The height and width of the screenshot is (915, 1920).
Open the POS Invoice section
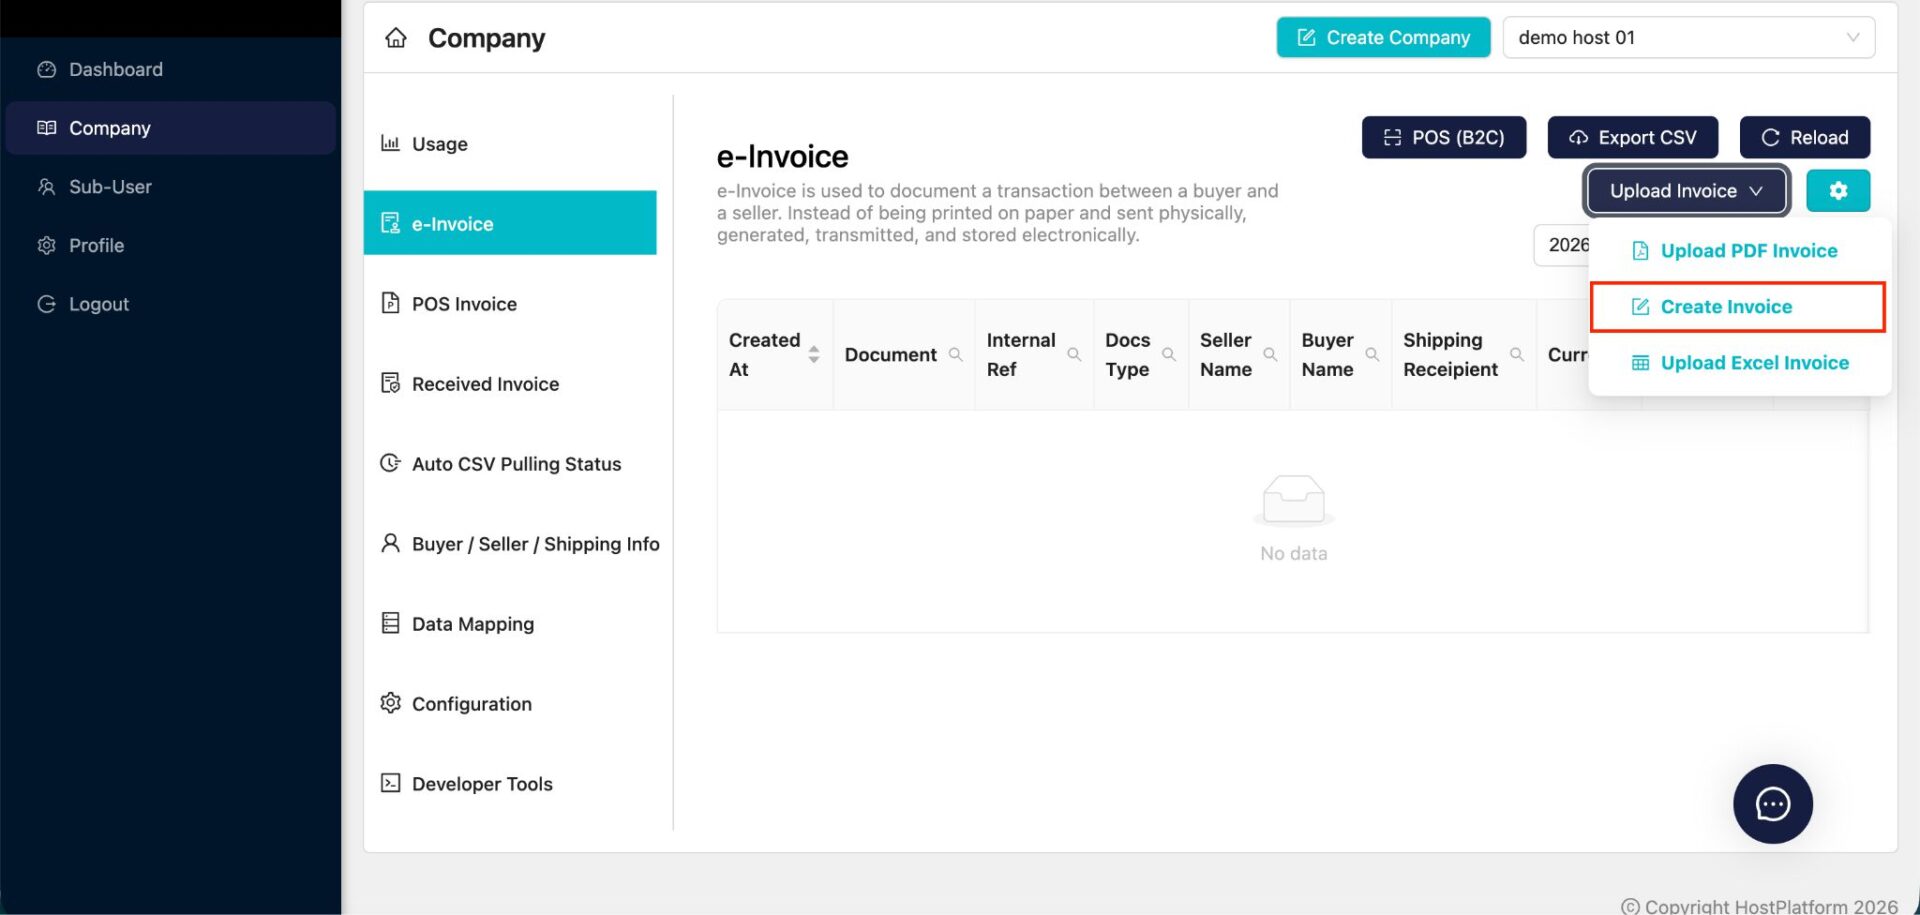coord(510,303)
